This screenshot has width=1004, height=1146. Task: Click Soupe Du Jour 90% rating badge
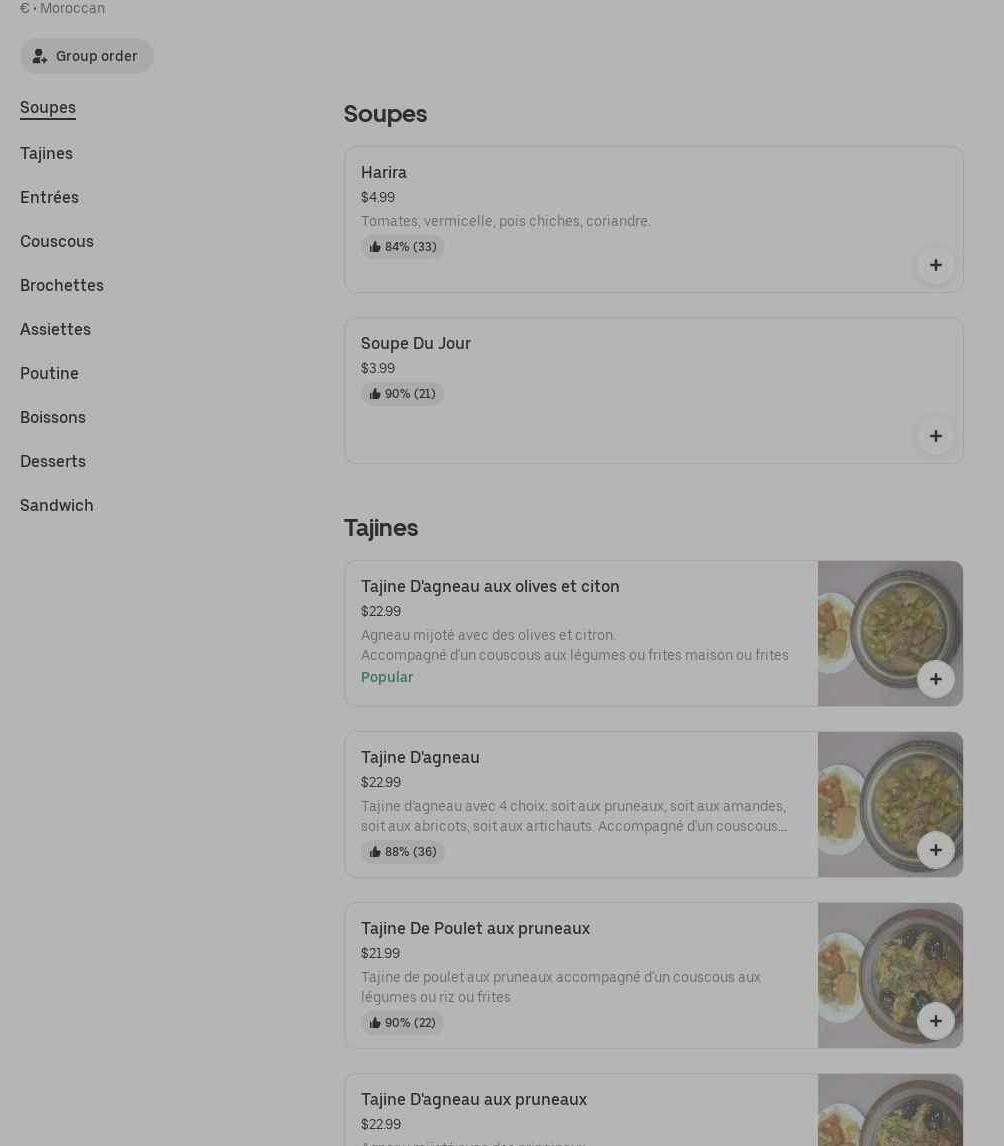(x=403, y=394)
